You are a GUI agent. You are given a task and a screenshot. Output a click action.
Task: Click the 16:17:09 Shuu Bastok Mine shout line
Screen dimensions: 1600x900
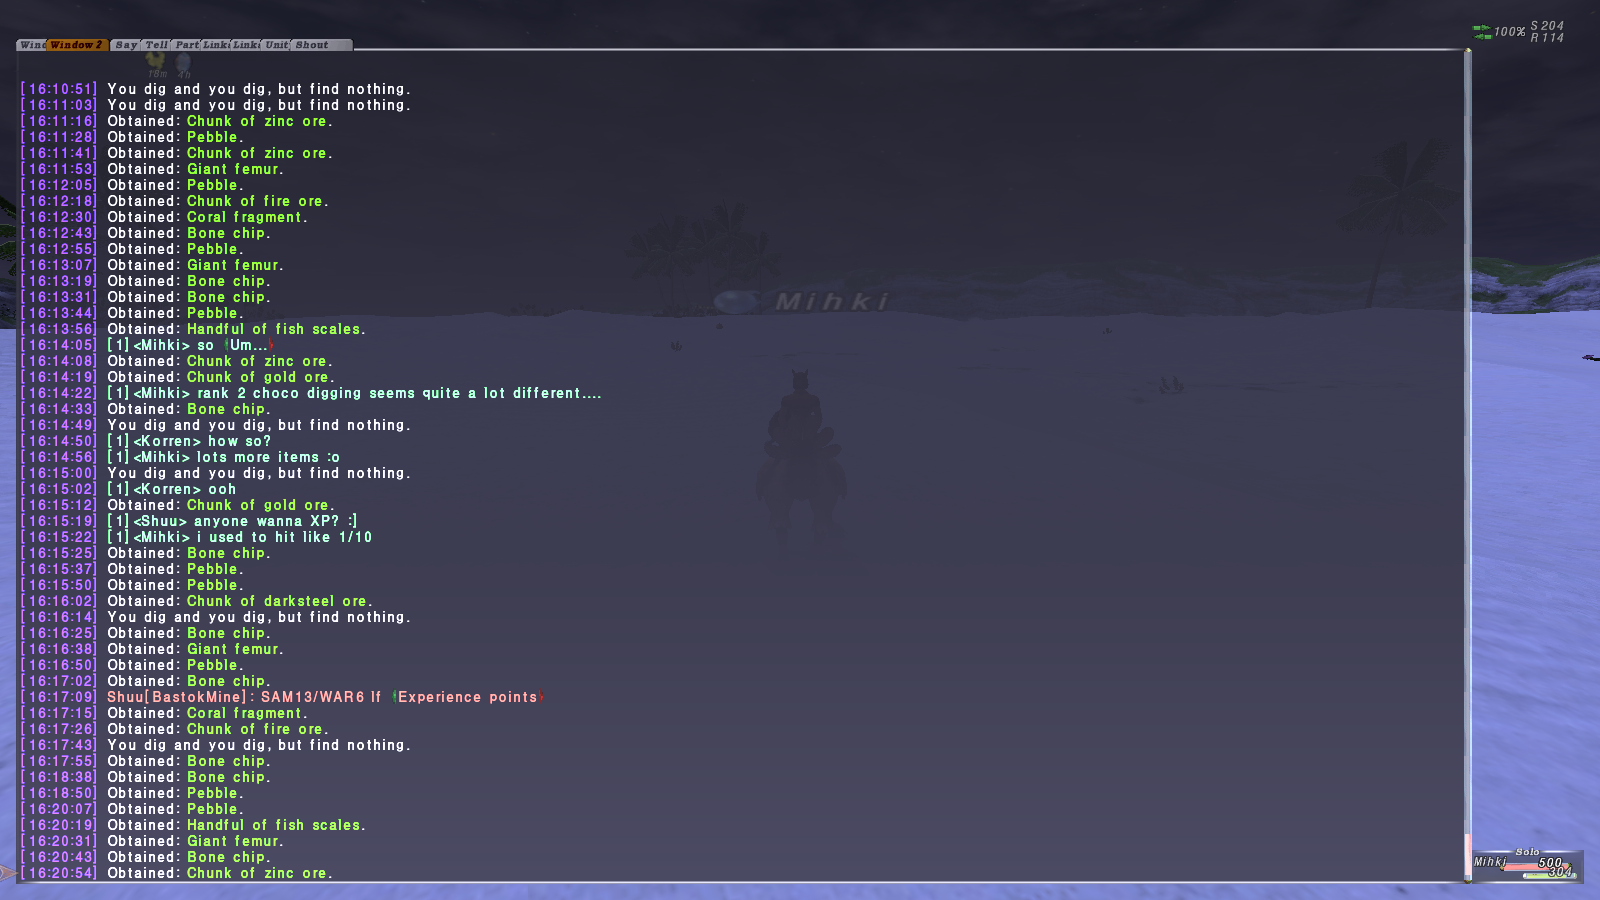tap(282, 697)
